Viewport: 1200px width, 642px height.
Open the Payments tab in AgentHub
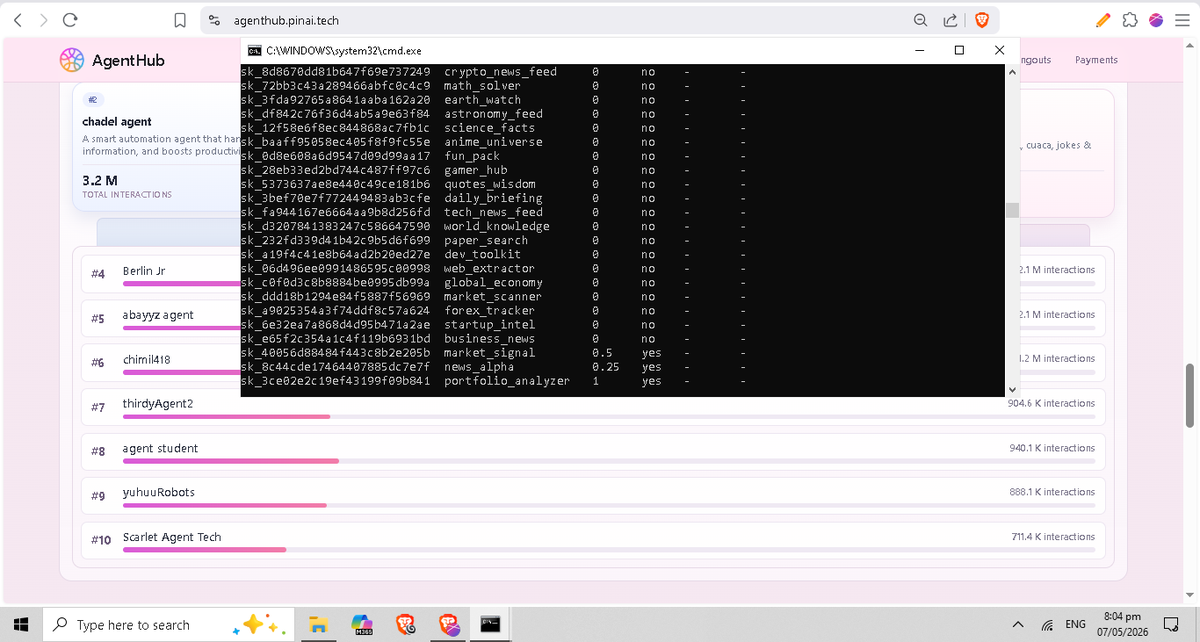point(1096,60)
